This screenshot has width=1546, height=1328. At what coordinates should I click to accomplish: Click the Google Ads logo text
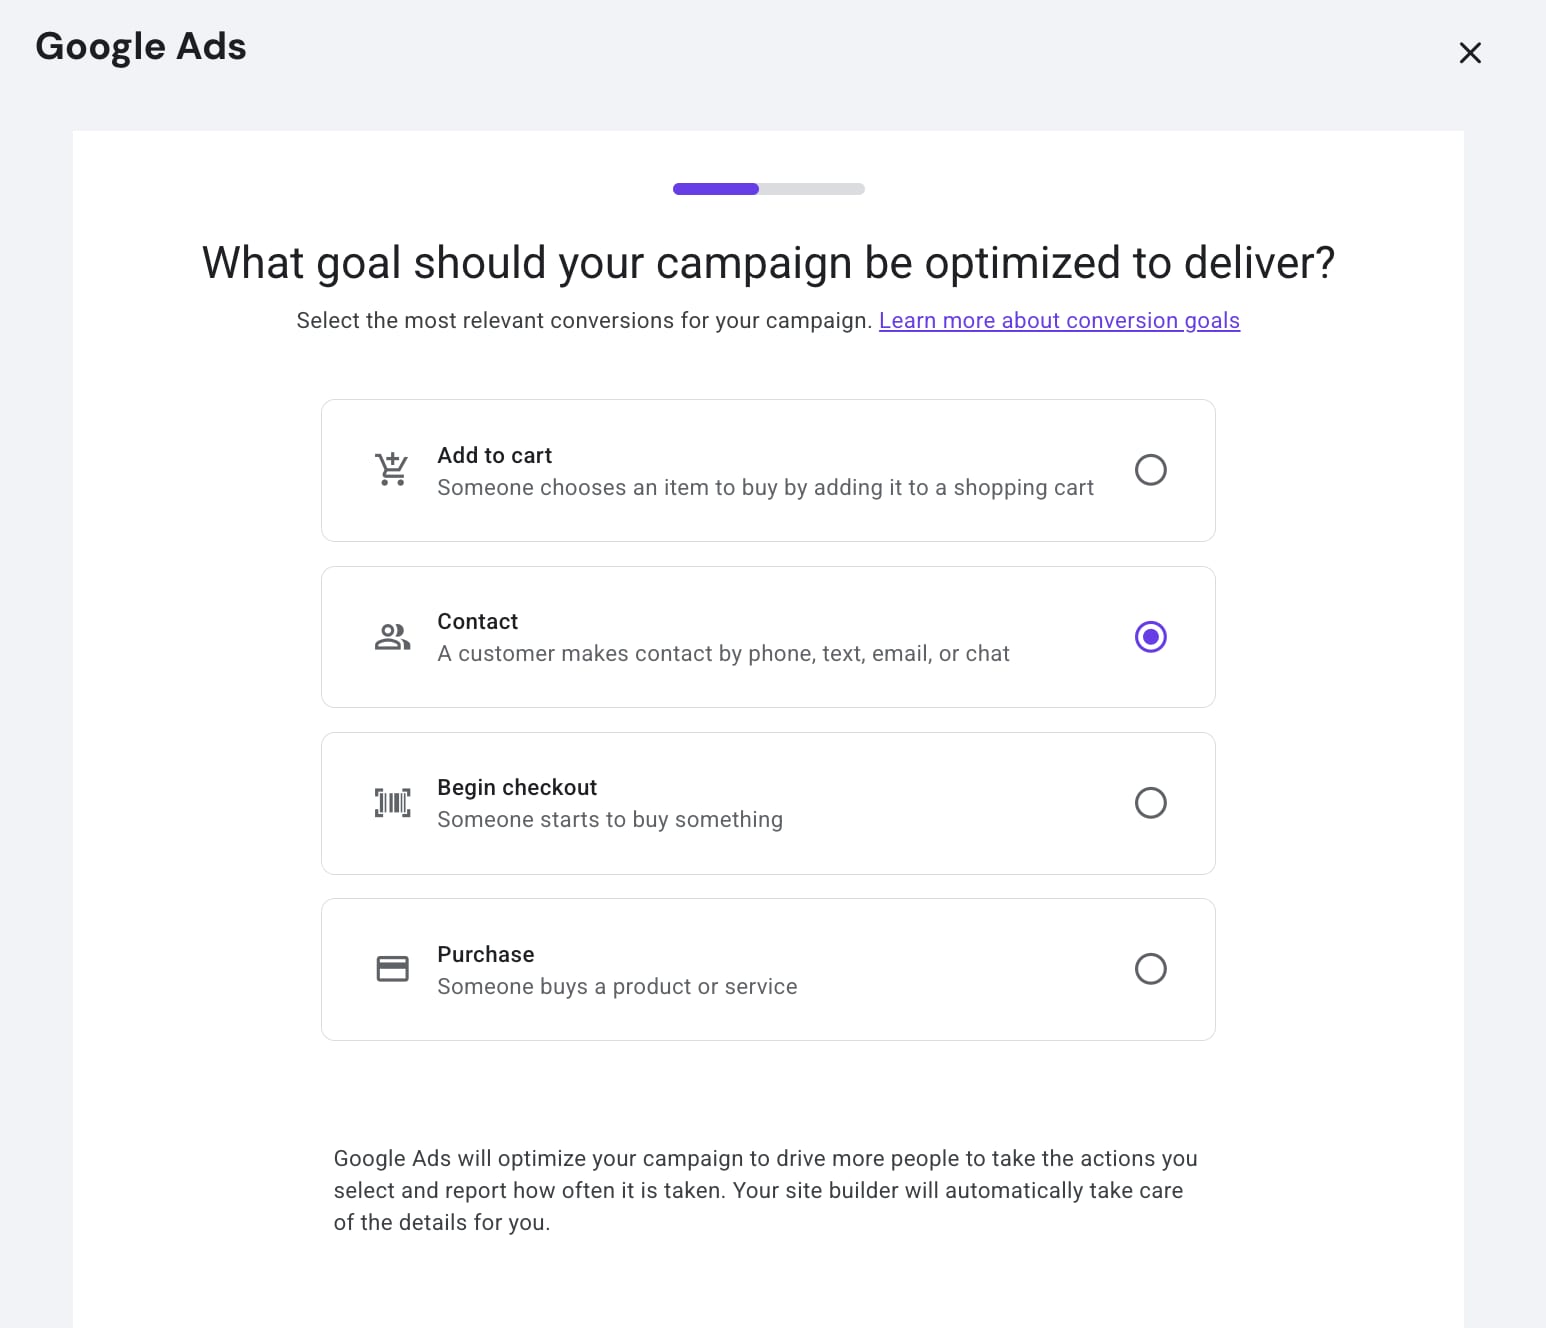(x=141, y=47)
